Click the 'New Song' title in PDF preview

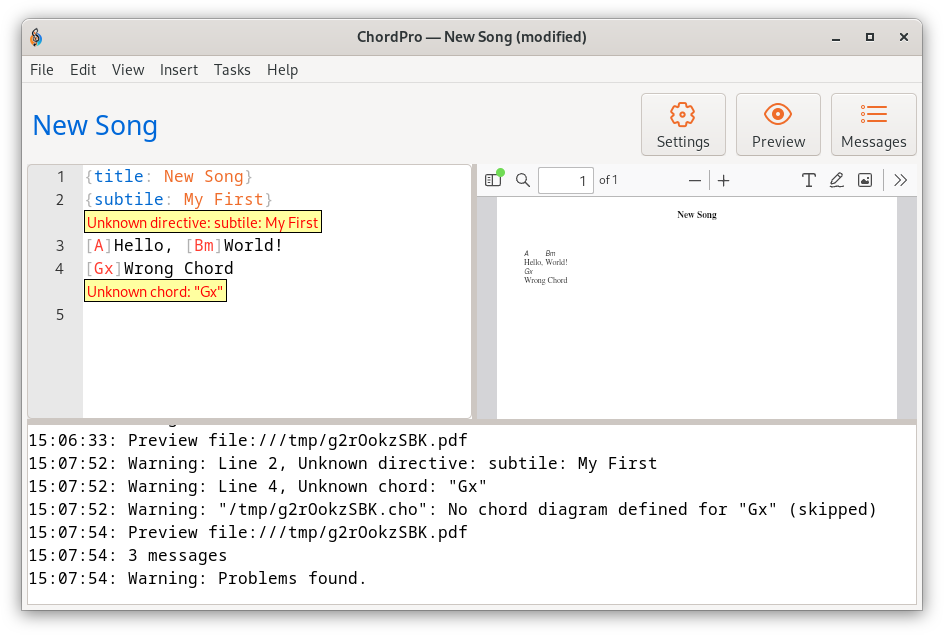pyautogui.click(x=697, y=215)
